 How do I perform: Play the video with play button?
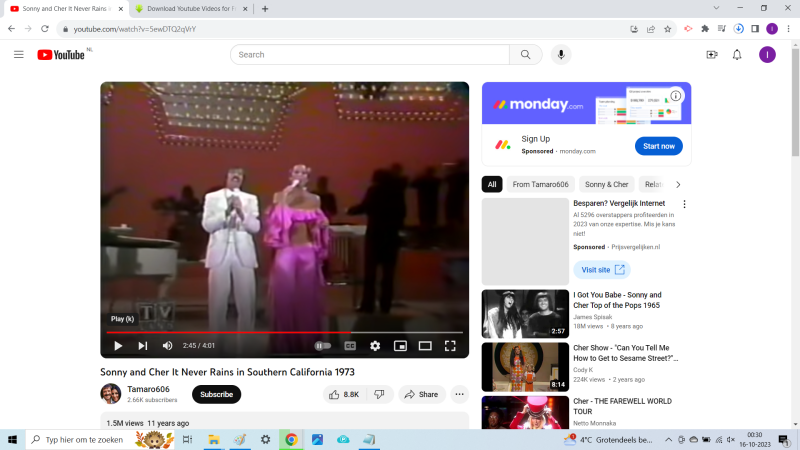coord(118,346)
